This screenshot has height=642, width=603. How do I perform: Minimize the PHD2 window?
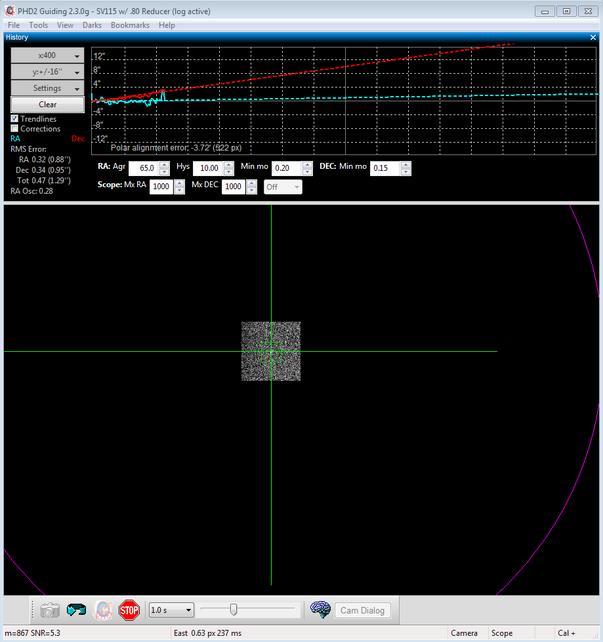[545, 11]
